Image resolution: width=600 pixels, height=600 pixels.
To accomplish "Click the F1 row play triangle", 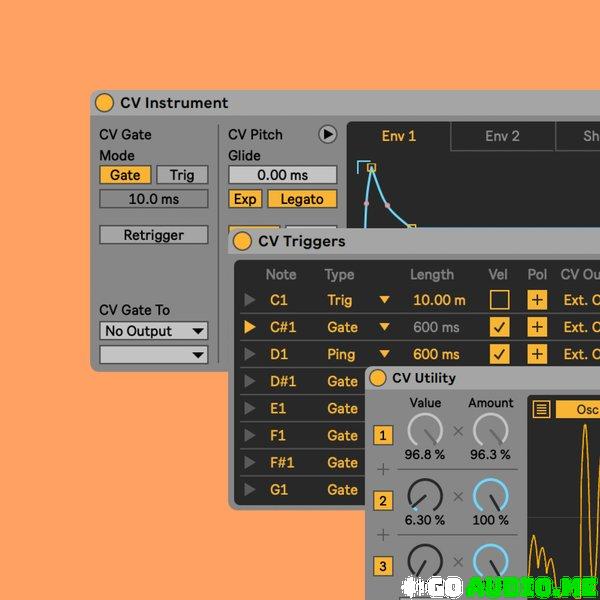I will coord(249,435).
